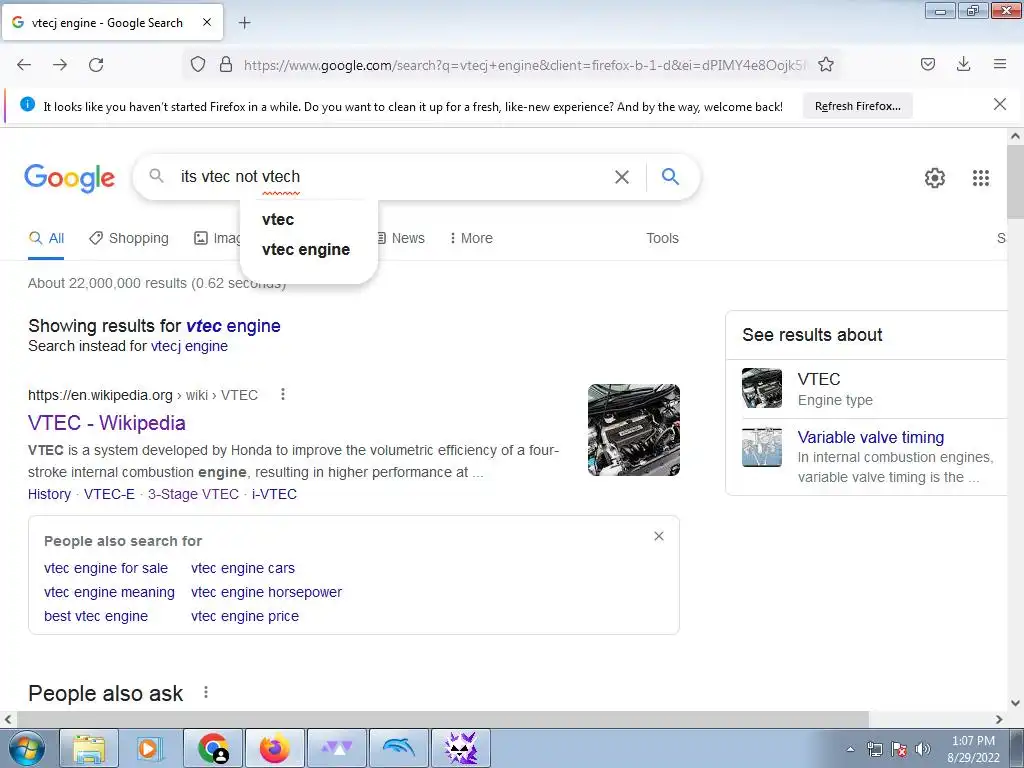Close the People also search for box

pyautogui.click(x=659, y=536)
